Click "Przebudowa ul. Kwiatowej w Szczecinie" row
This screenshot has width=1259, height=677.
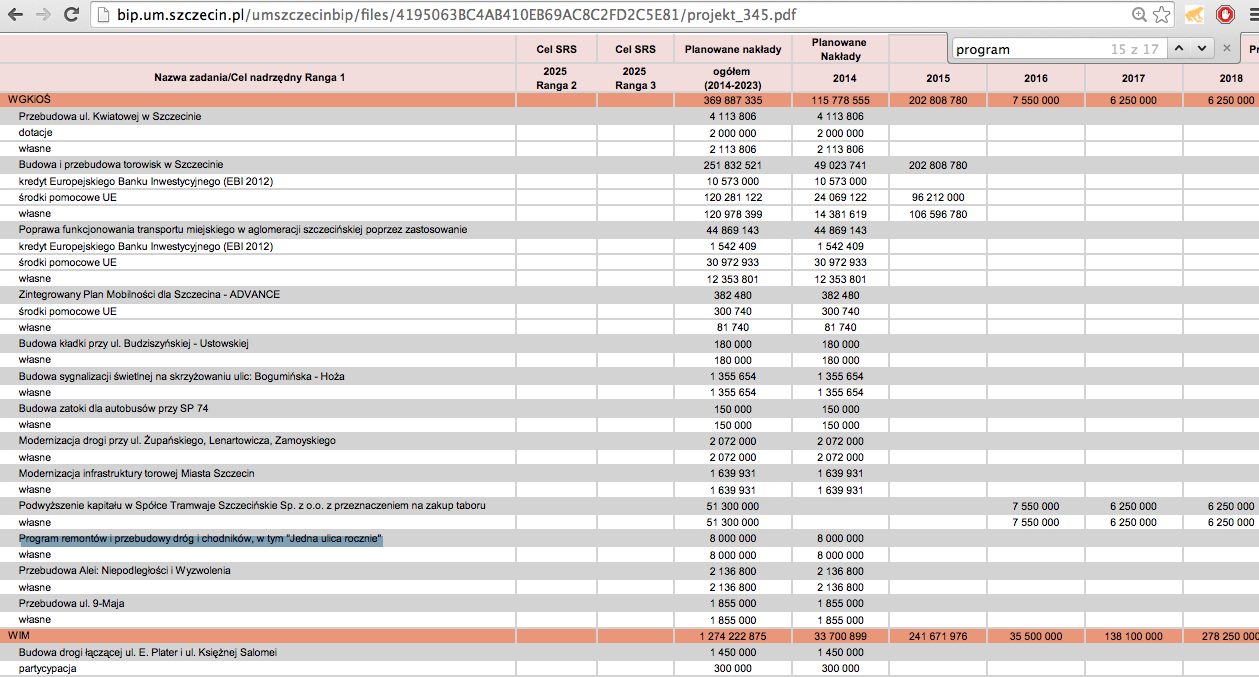(110, 116)
